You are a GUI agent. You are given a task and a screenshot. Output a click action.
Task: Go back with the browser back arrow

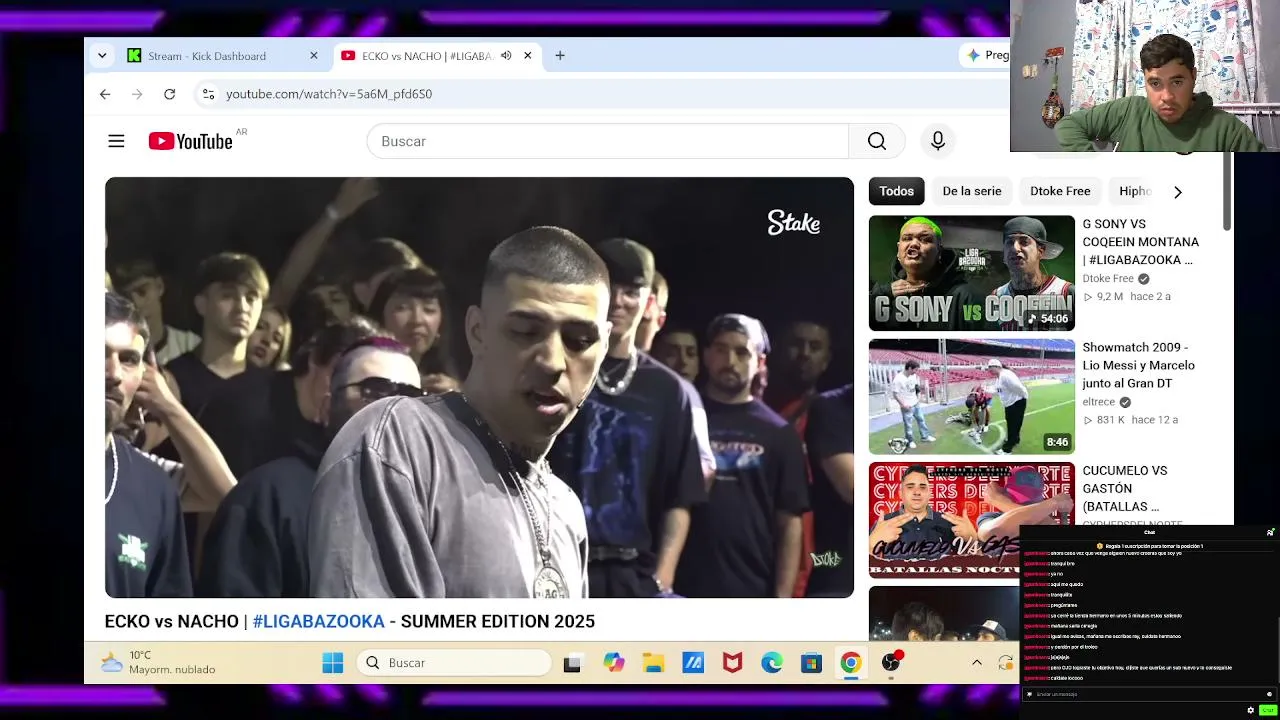pos(105,94)
